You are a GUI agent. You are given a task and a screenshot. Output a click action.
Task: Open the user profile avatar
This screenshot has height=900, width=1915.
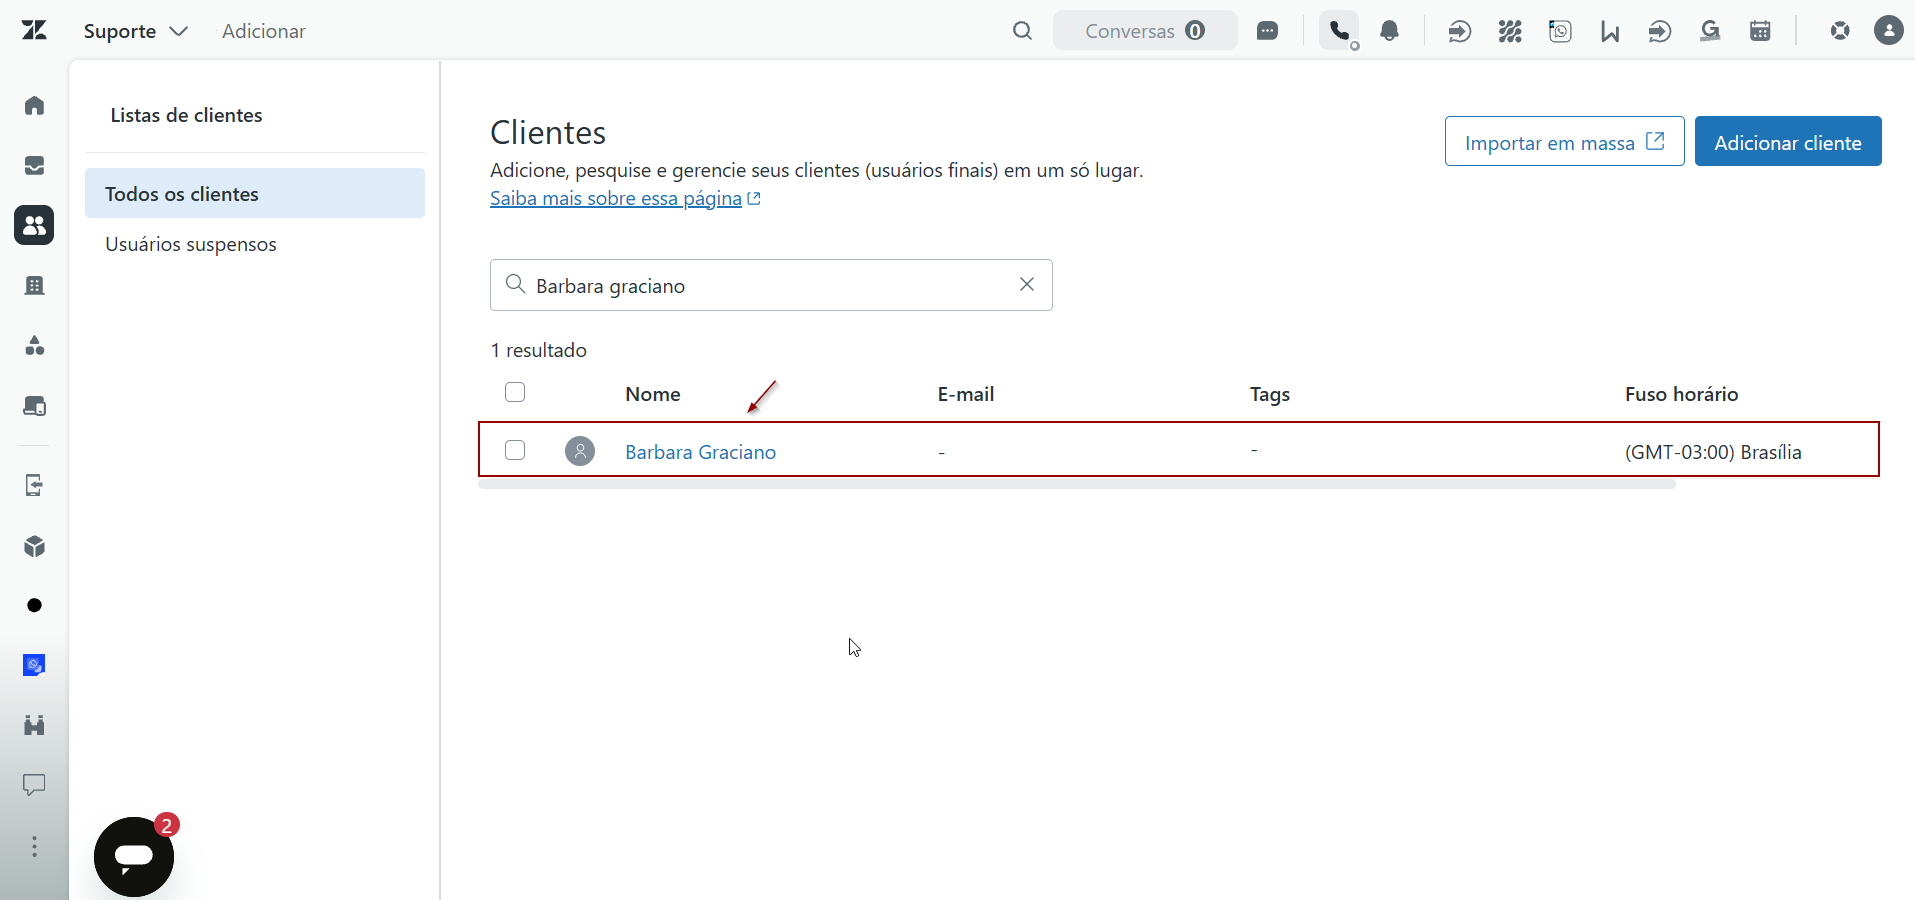(x=1889, y=30)
